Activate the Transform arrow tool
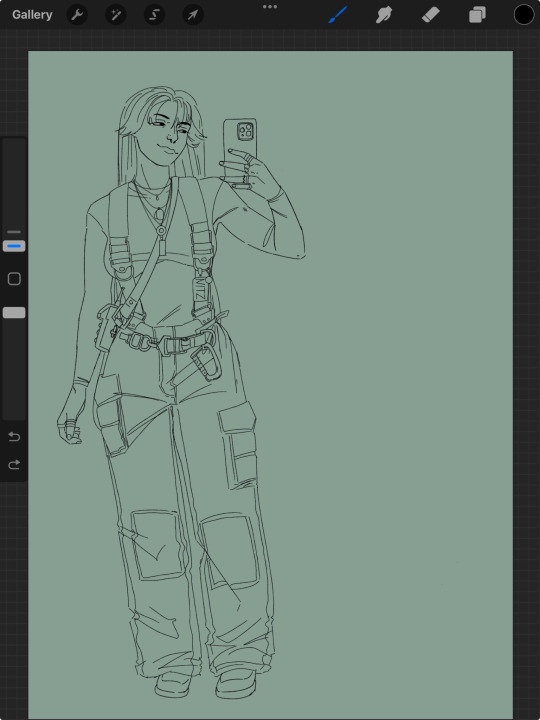Viewport: 540px width, 720px height. pos(193,15)
